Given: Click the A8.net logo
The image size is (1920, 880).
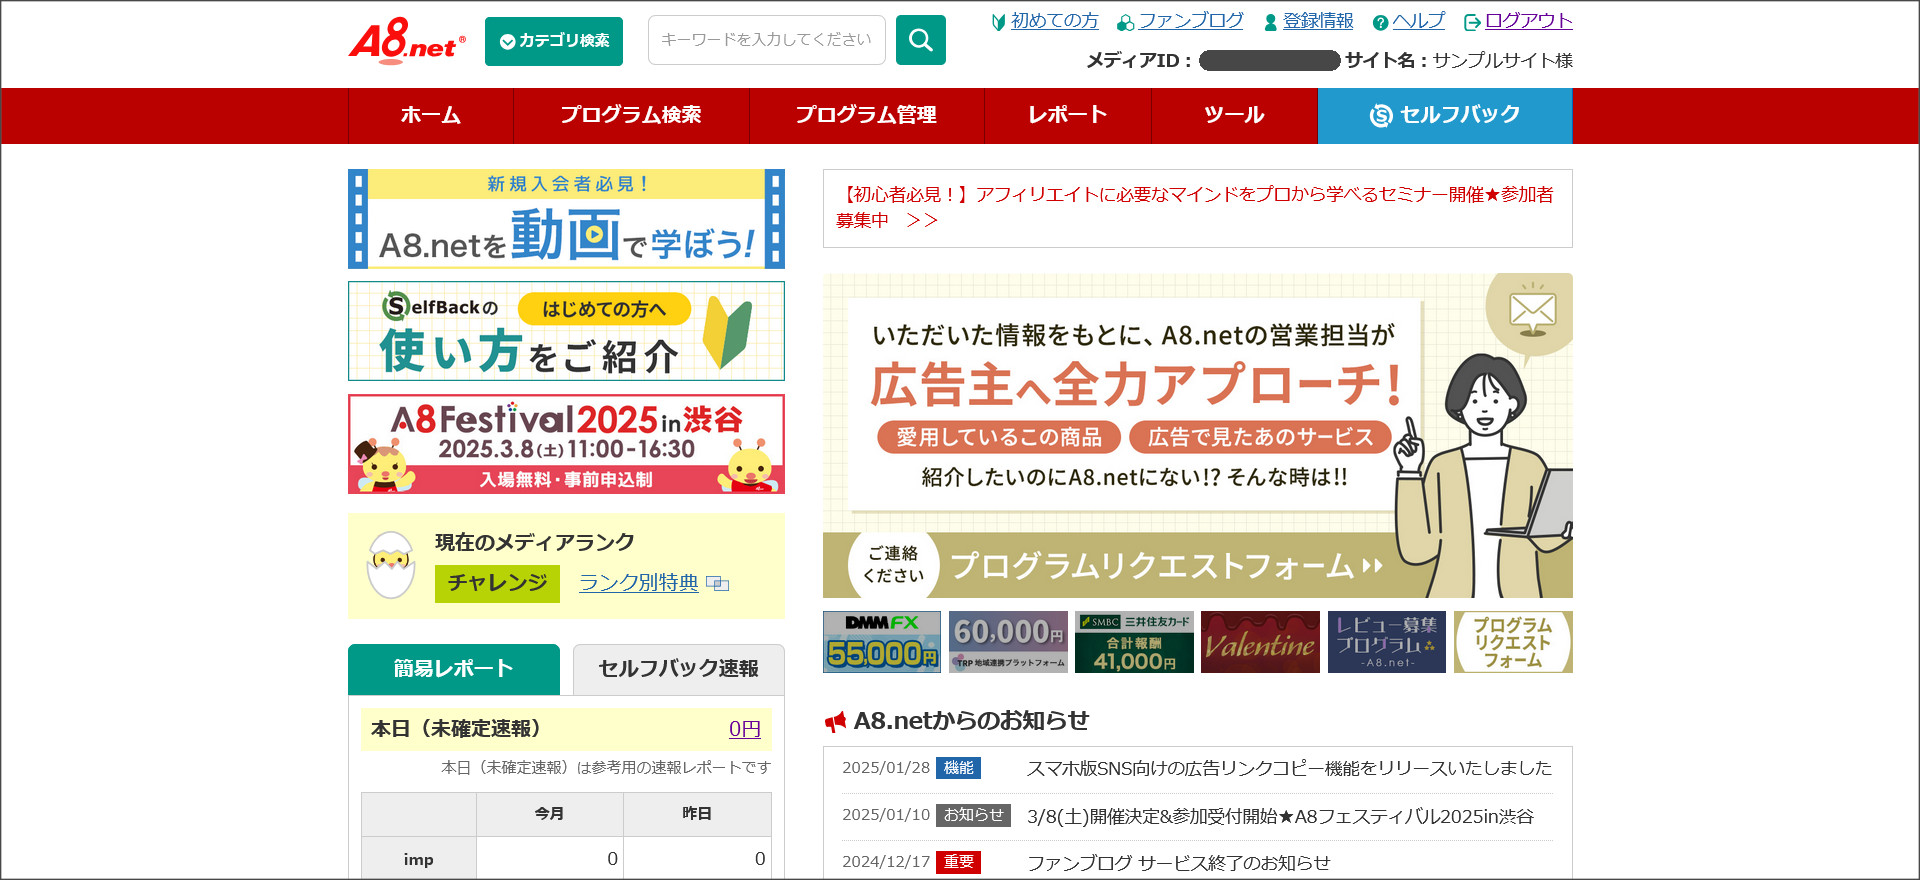Looking at the screenshot, I should pyautogui.click(x=407, y=41).
